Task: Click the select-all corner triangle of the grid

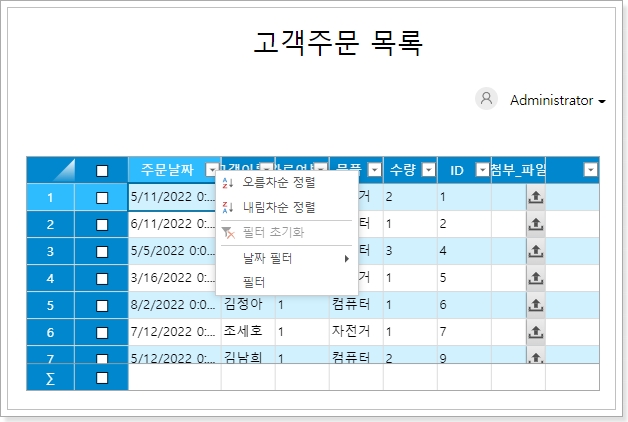Action: [50, 171]
